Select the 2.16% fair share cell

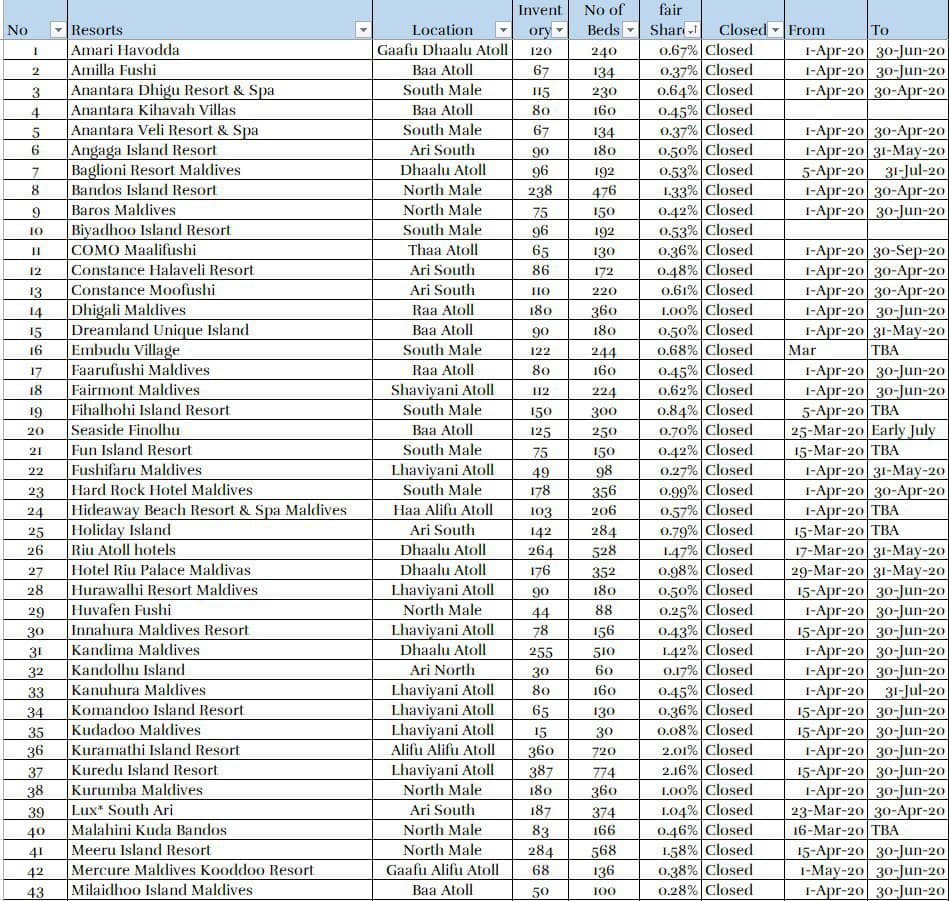coord(671,770)
